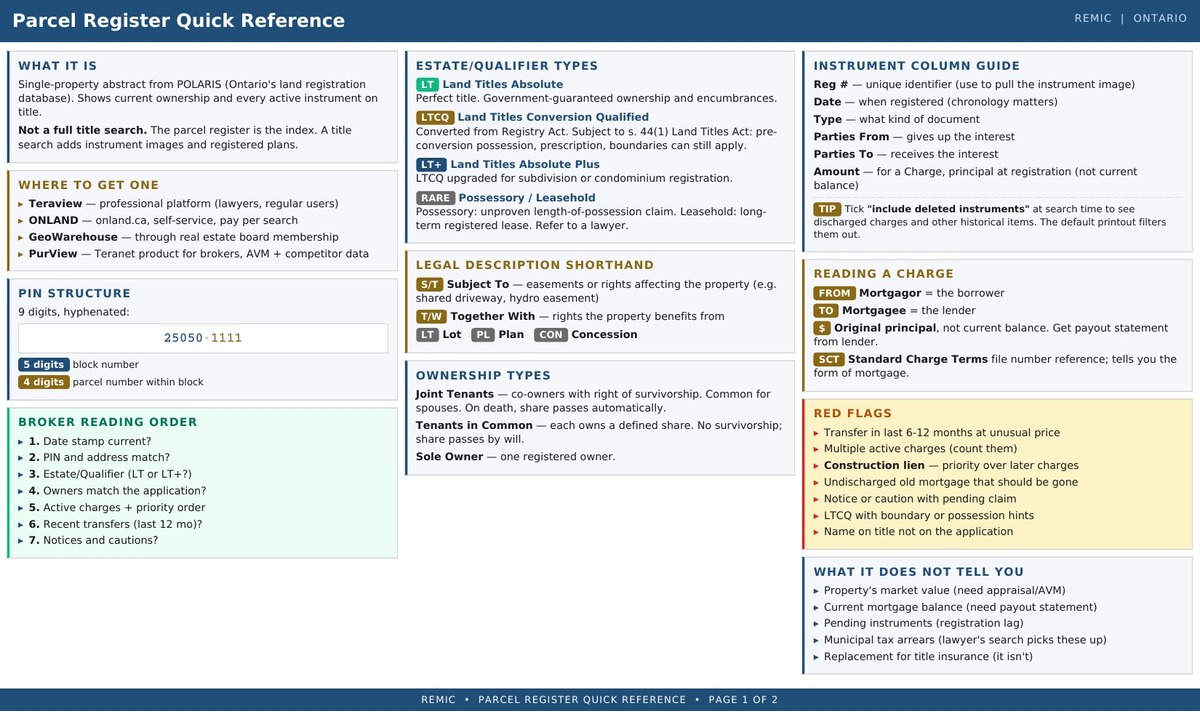Click "Joint Tenants" under Ownership Types
This screenshot has height=727, width=1200.
[455, 395]
